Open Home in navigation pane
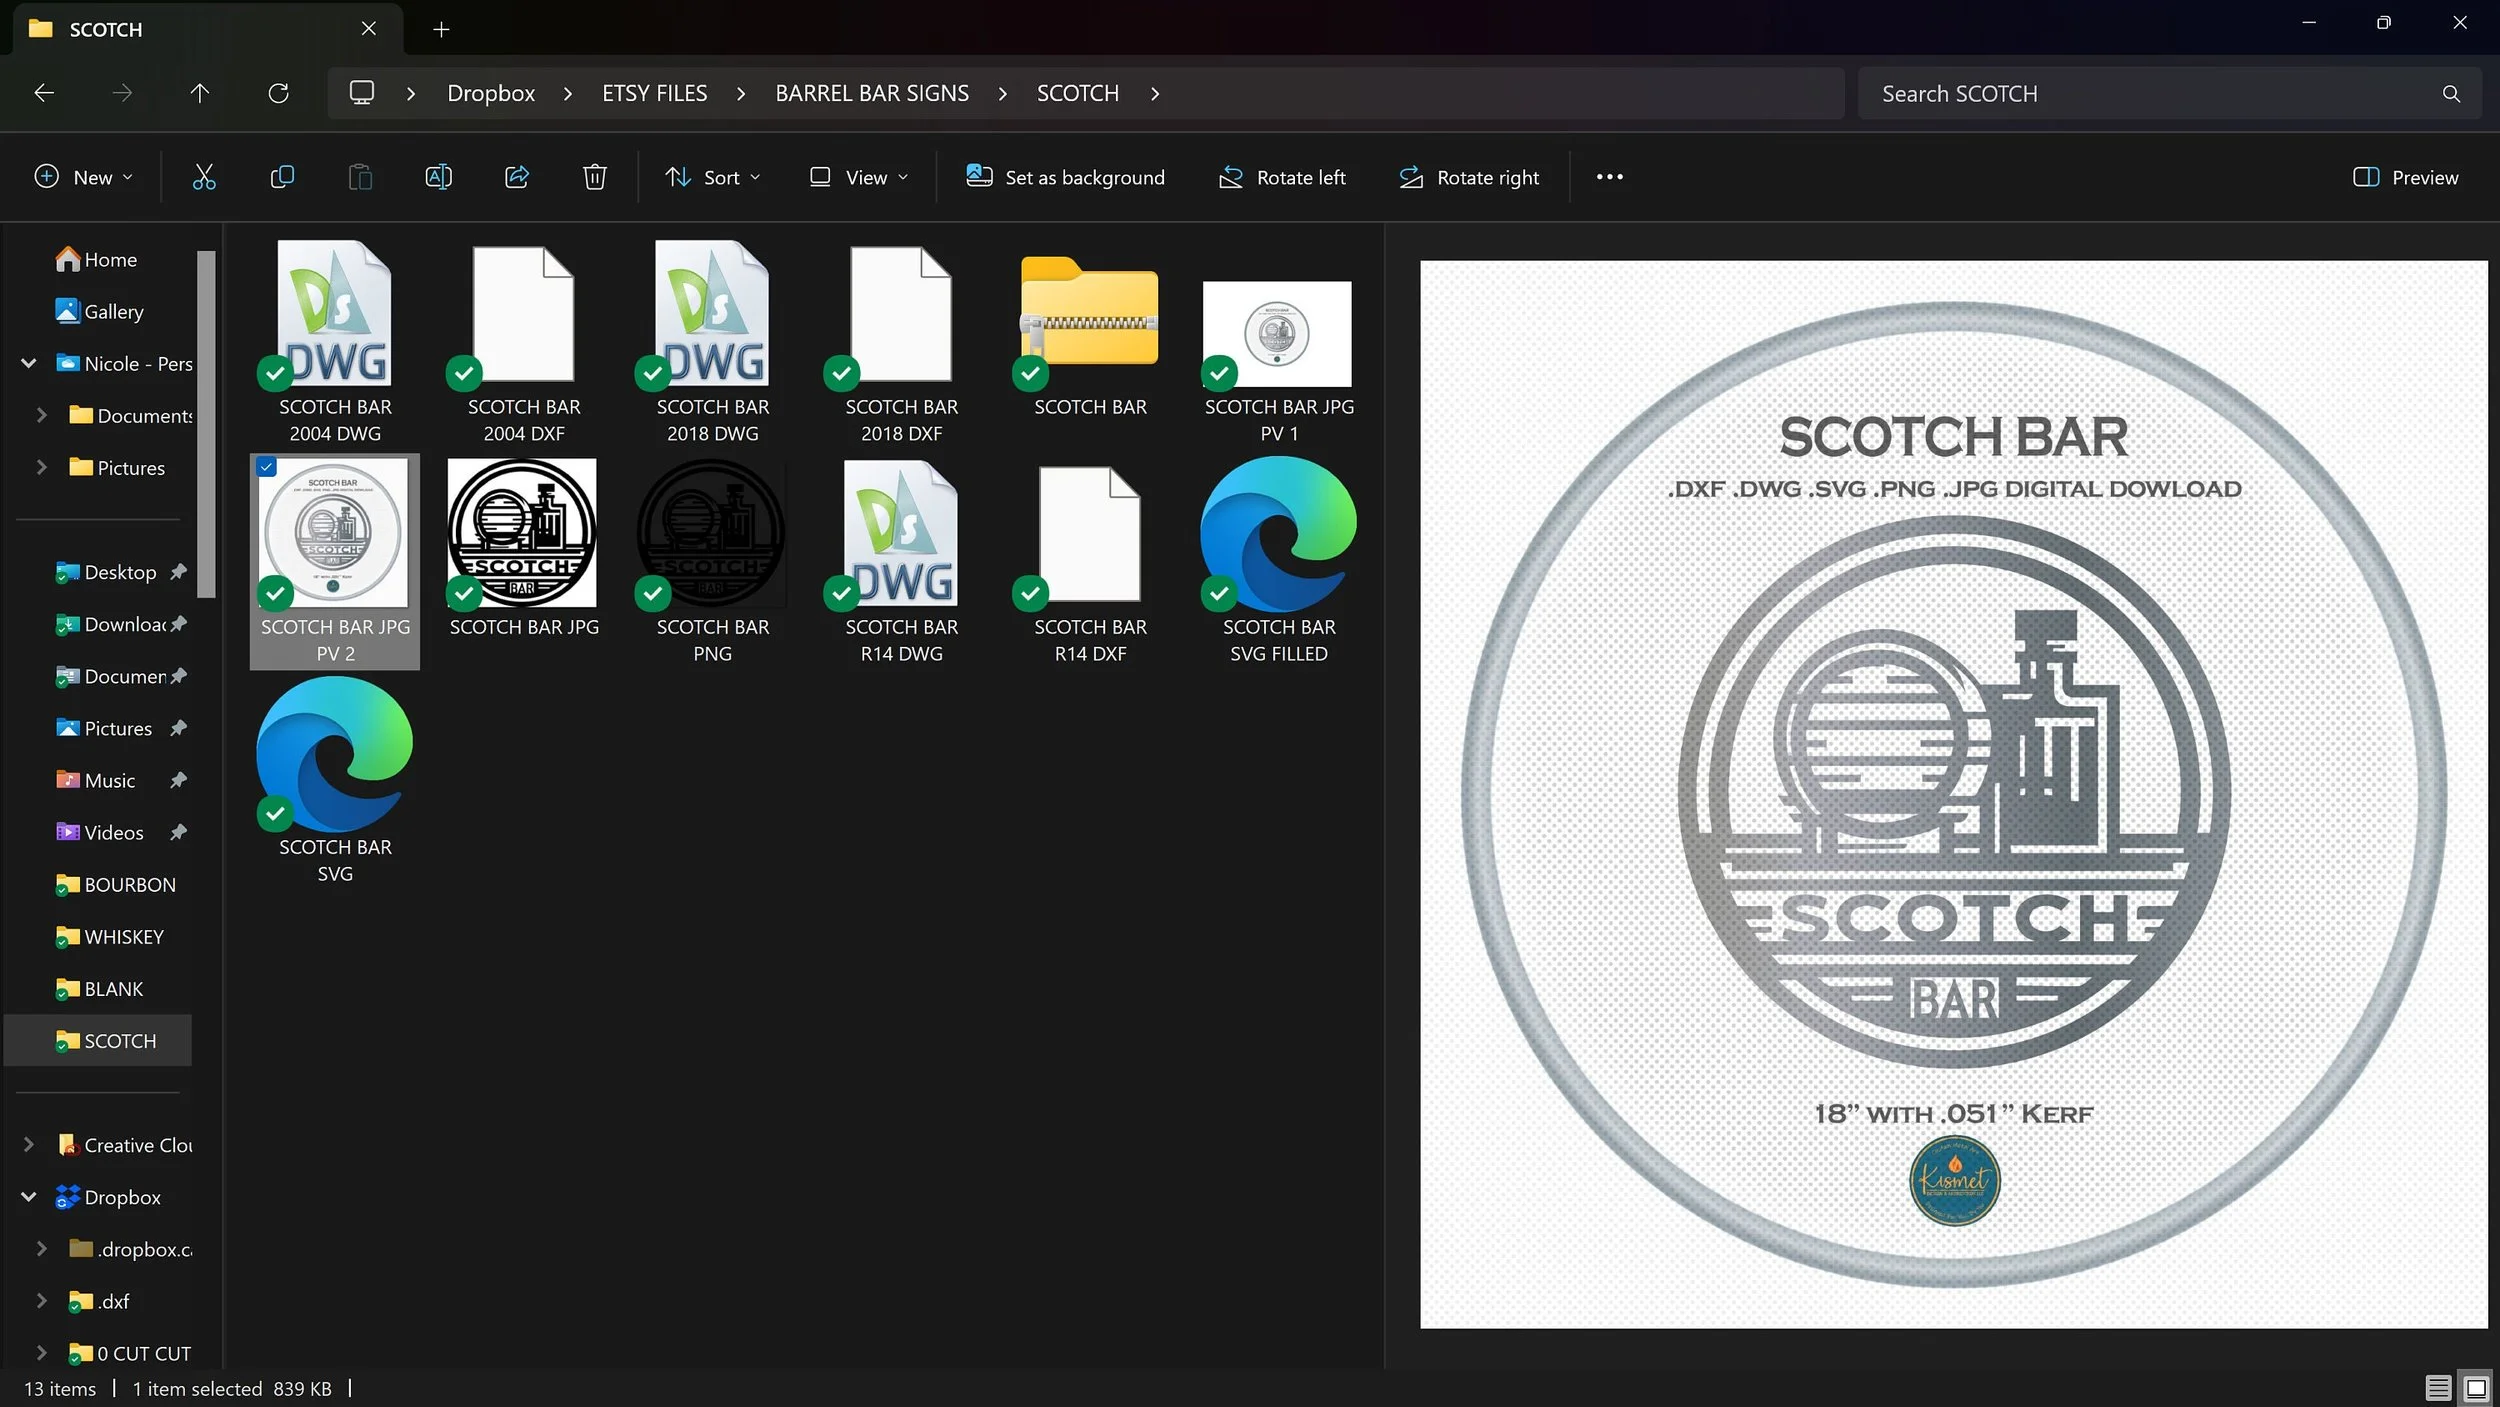The image size is (2500, 1407). tap(98, 259)
